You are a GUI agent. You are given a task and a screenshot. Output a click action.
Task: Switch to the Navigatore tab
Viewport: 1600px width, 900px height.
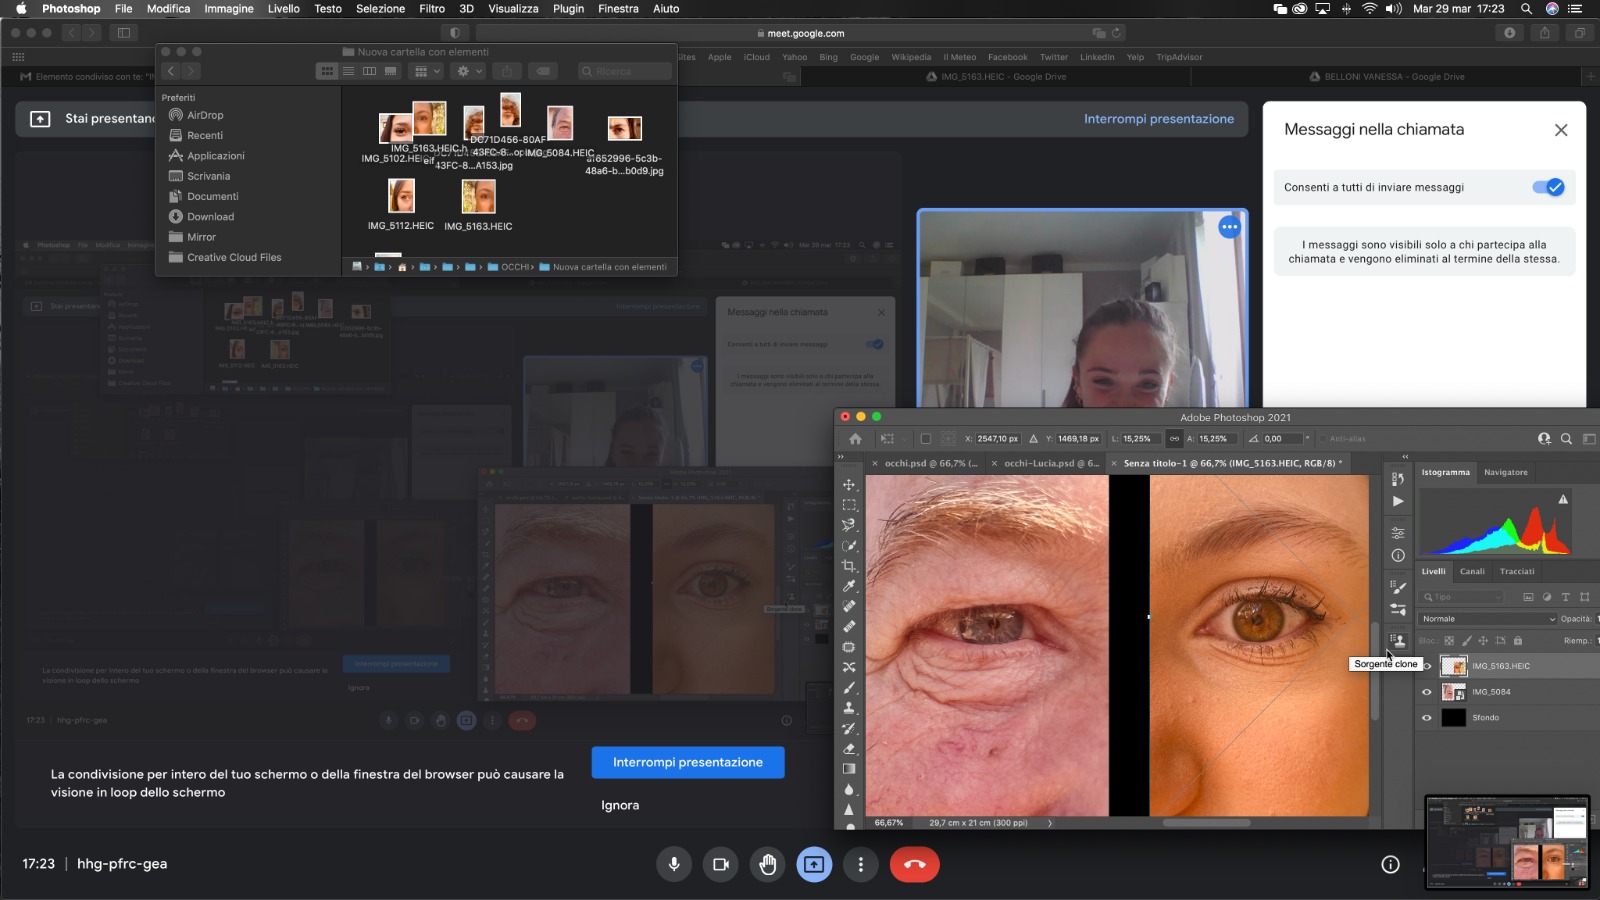[x=1506, y=472]
